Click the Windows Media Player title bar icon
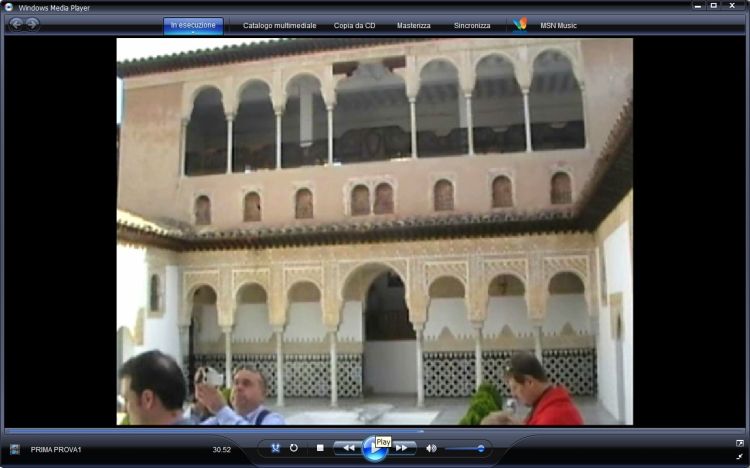Screen dimensions: 750x468 click(8, 7)
